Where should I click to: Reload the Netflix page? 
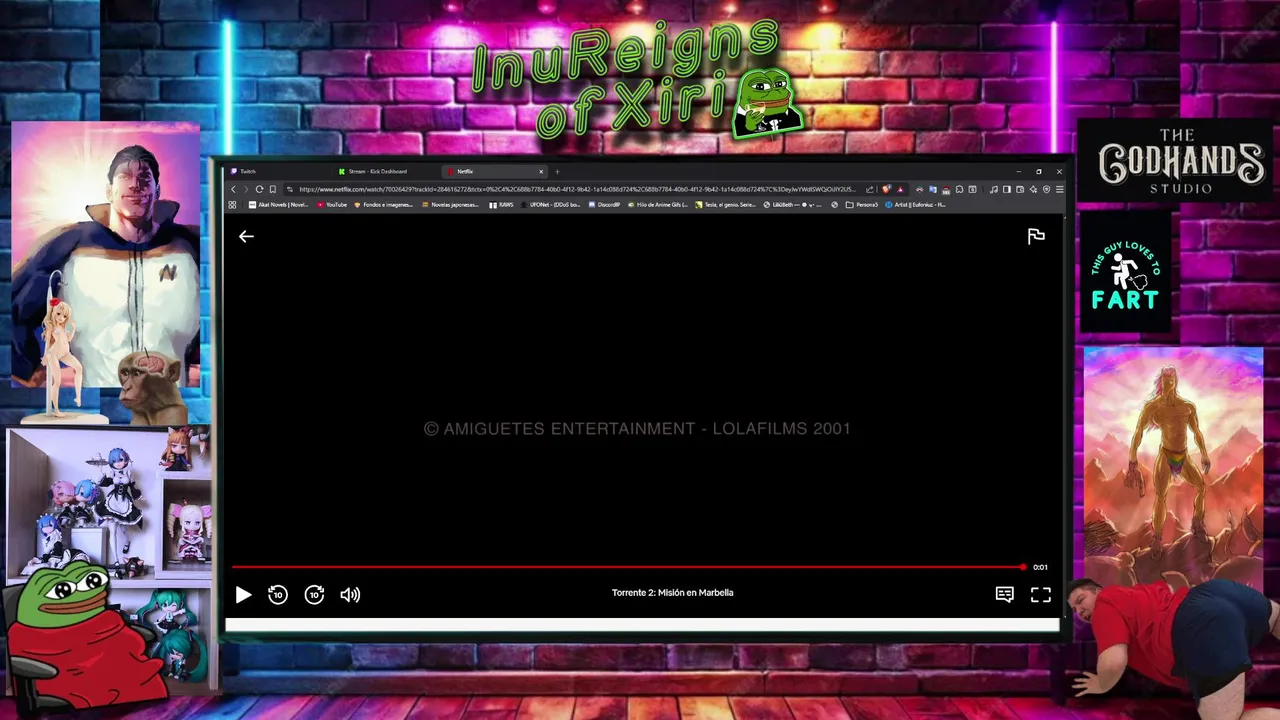[x=259, y=189]
